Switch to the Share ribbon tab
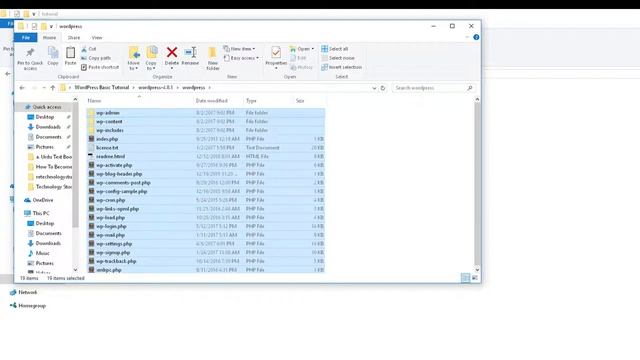Image resolution: width=640 pixels, height=360 pixels. point(74,38)
